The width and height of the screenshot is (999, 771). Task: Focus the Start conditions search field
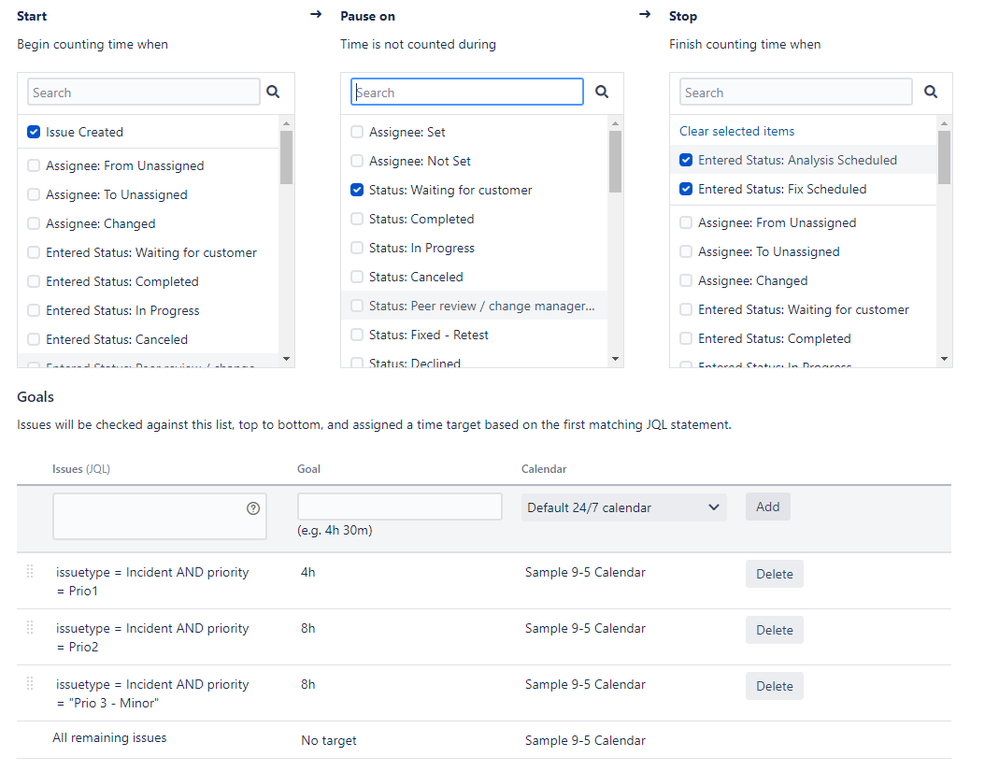point(143,92)
